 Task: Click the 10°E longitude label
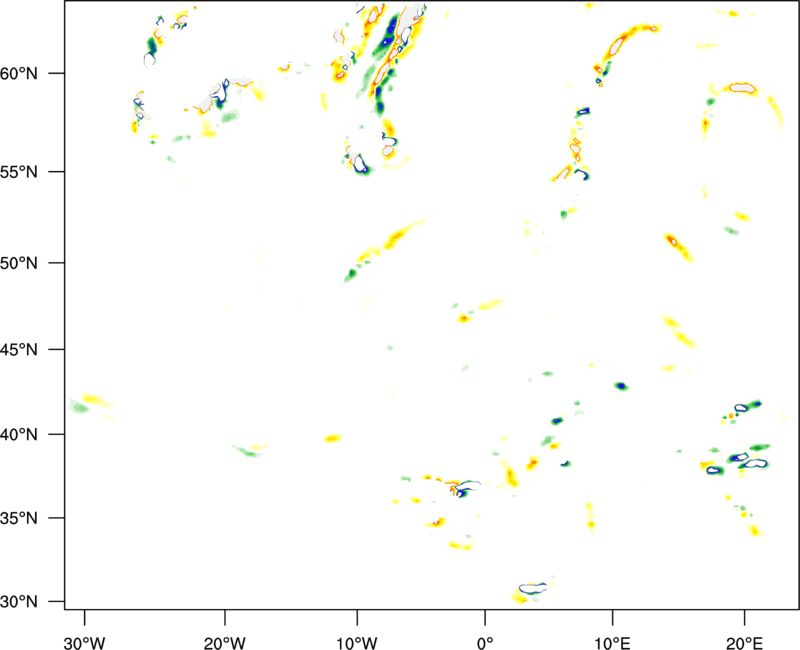[x=612, y=642]
